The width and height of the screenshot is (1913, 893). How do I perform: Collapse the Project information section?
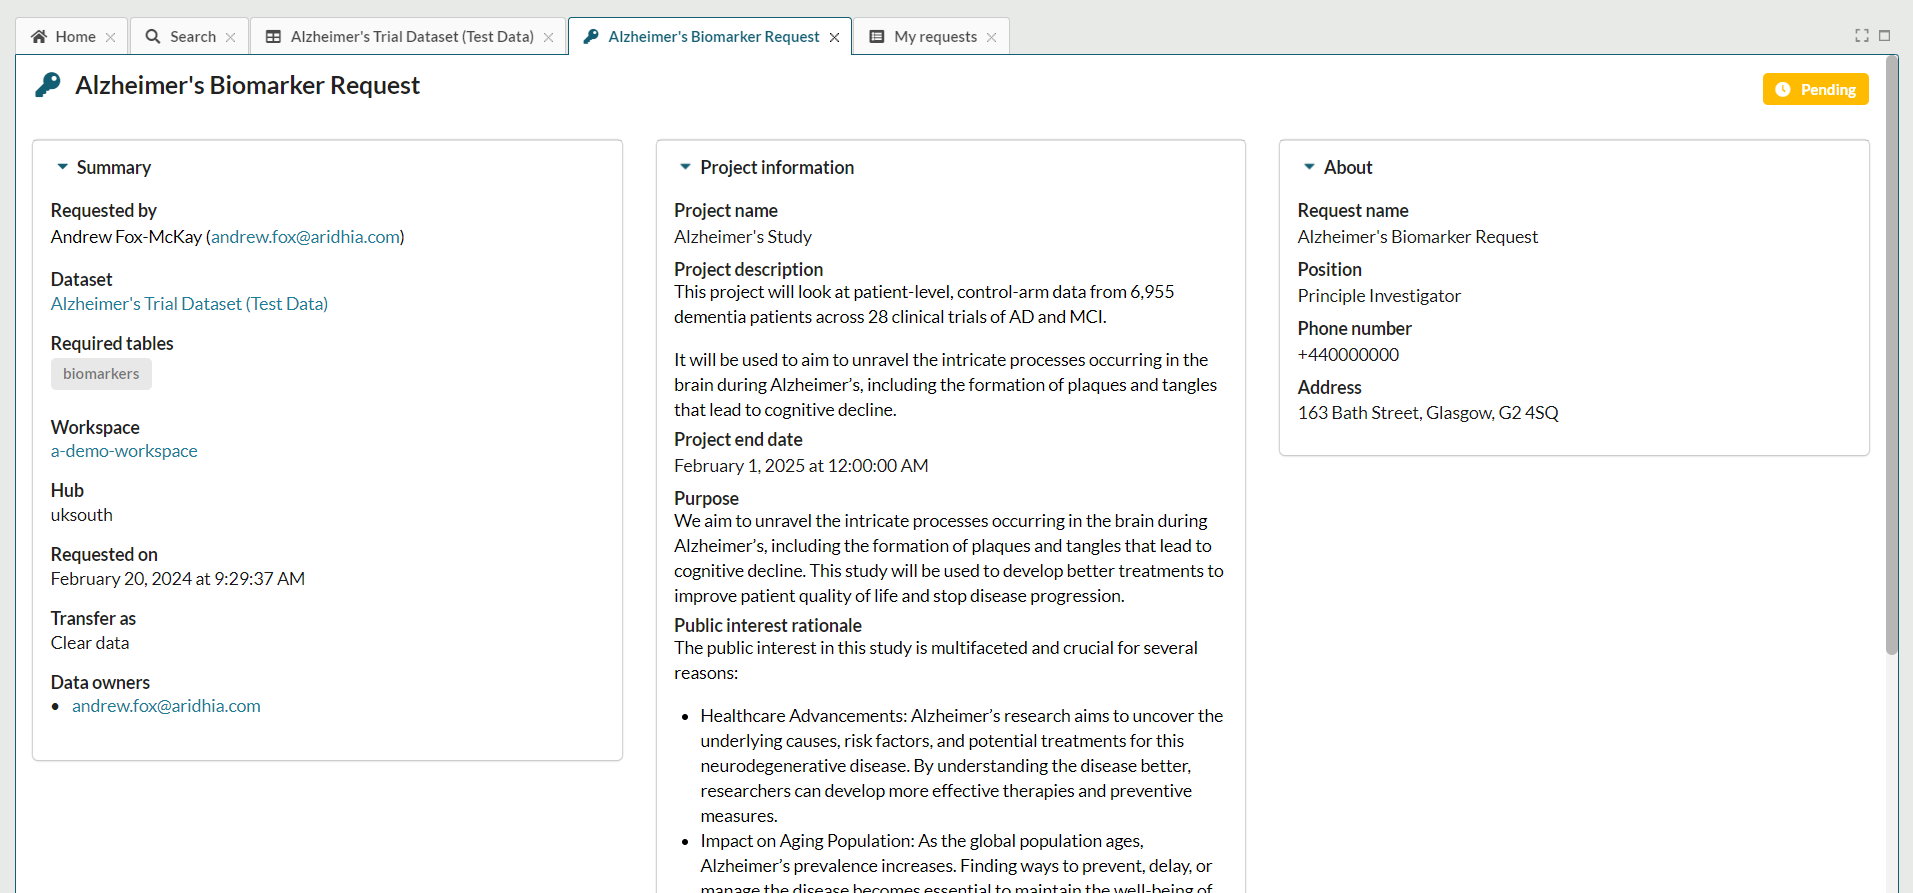coord(686,167)
